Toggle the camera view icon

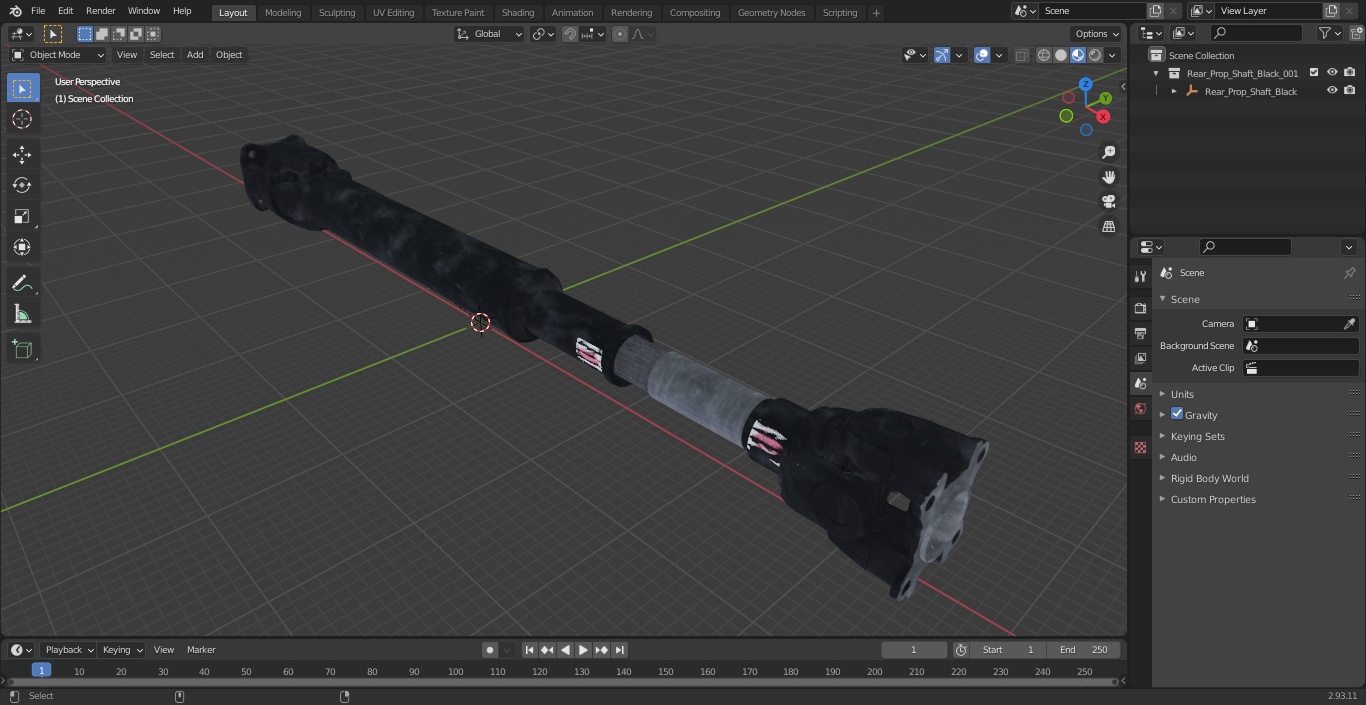1108,202
